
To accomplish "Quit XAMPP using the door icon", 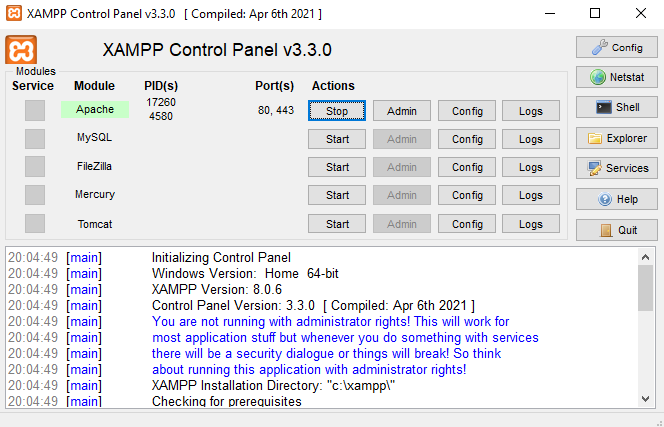I will (615, 229).
